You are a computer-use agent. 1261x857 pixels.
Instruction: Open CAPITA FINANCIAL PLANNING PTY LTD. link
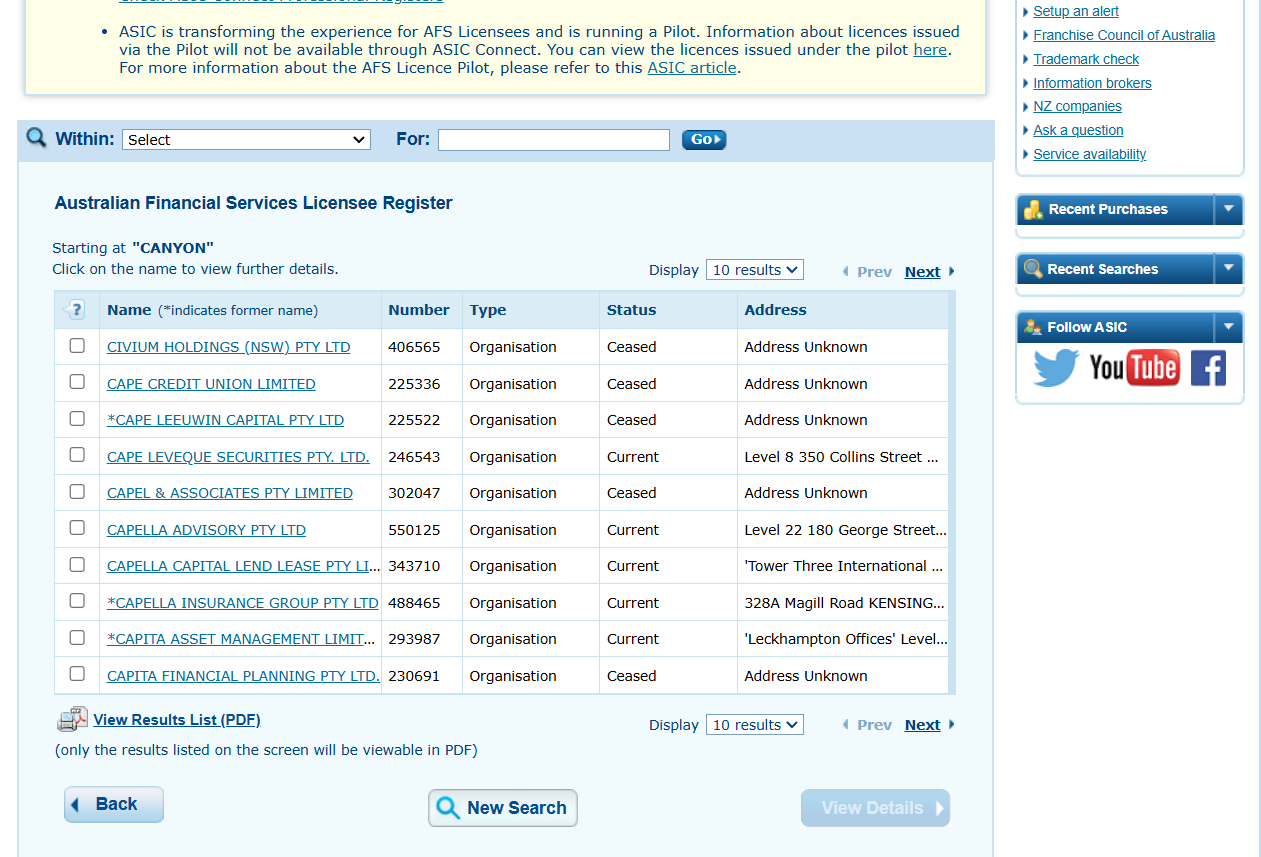243,676
